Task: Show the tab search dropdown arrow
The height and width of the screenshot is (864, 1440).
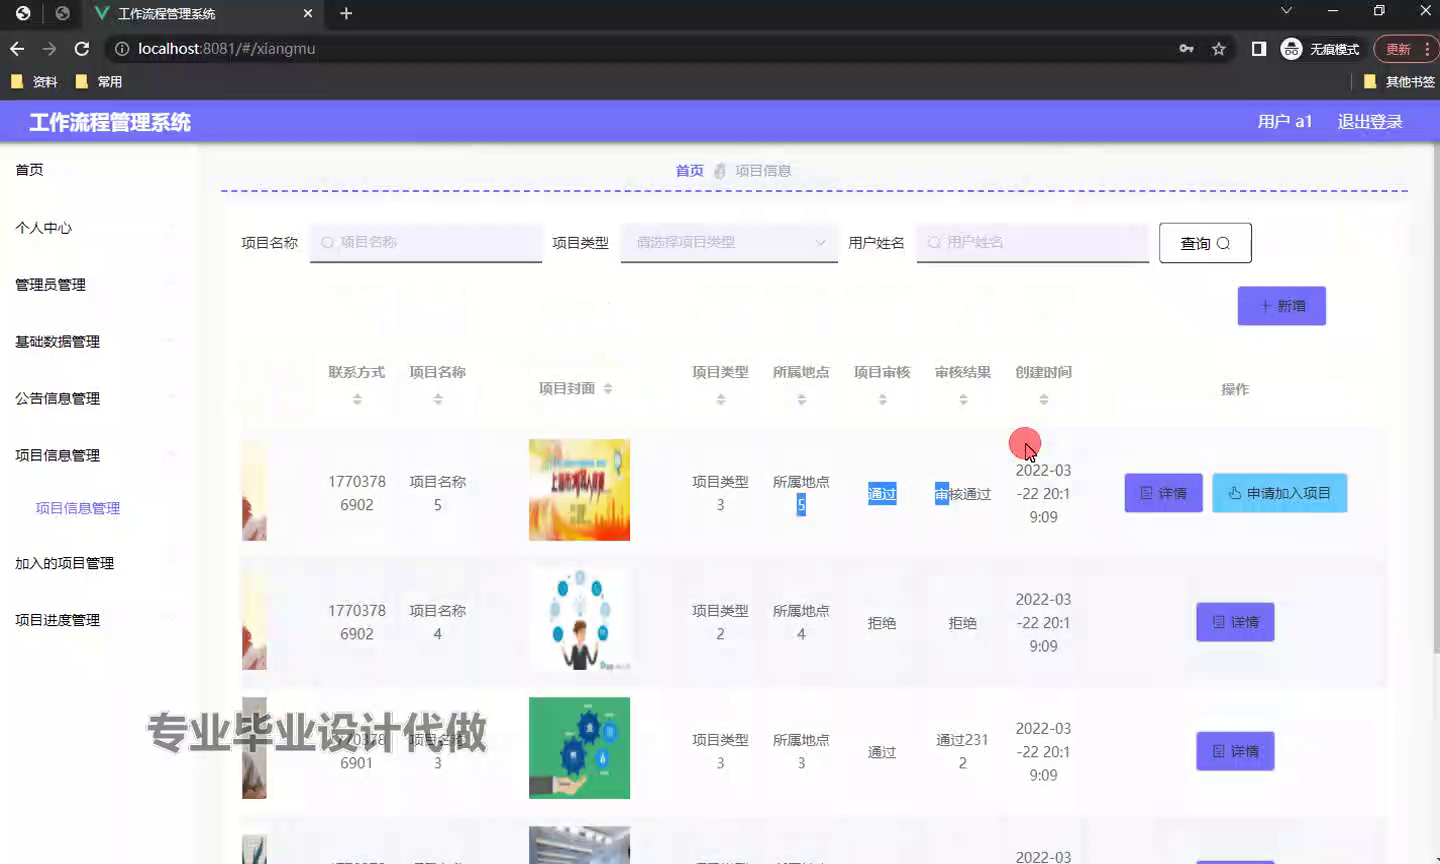Action: [x=1286, y=11]
